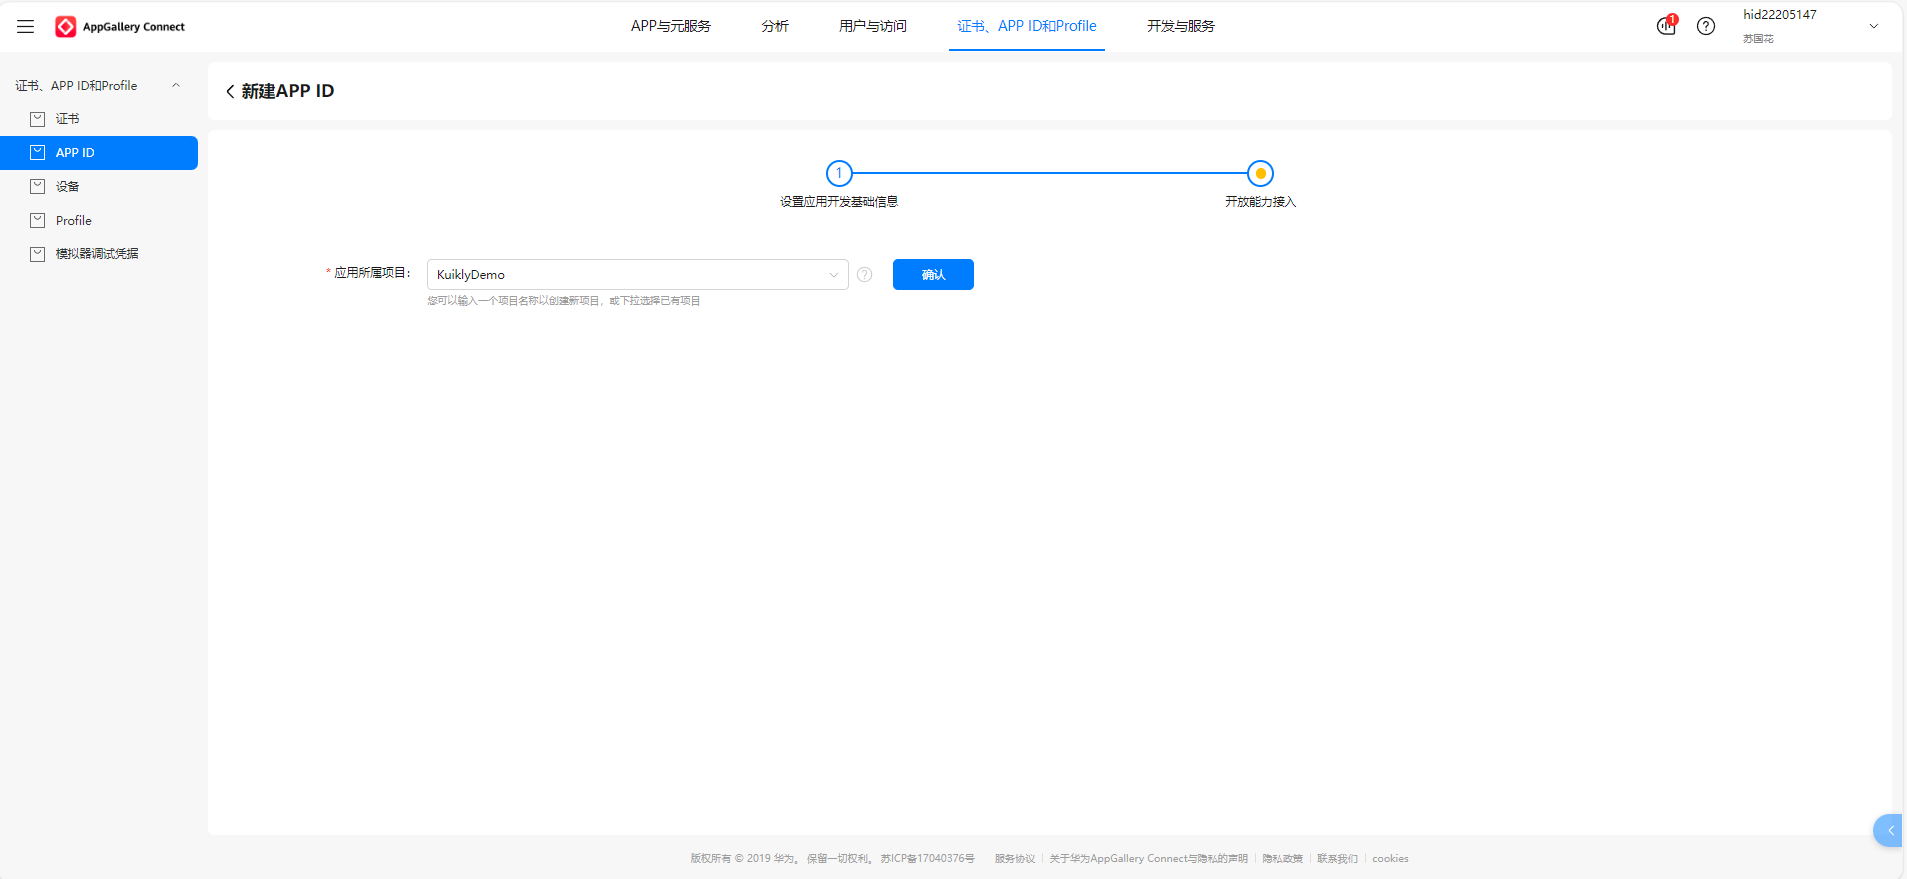The width and height of the screenshot is (1907, 879).
Task: Open the help question mark icon
Action: [x=1706, y=26]
